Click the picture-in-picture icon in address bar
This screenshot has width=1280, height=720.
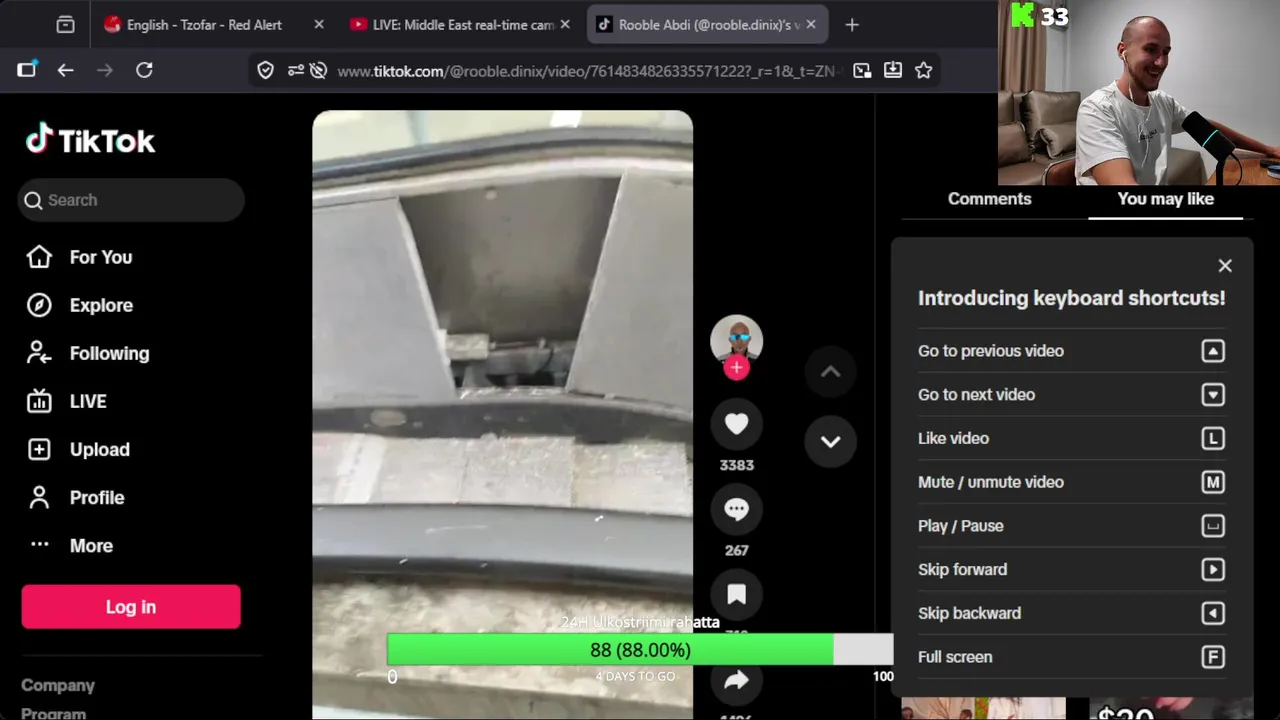coord(862,70)
